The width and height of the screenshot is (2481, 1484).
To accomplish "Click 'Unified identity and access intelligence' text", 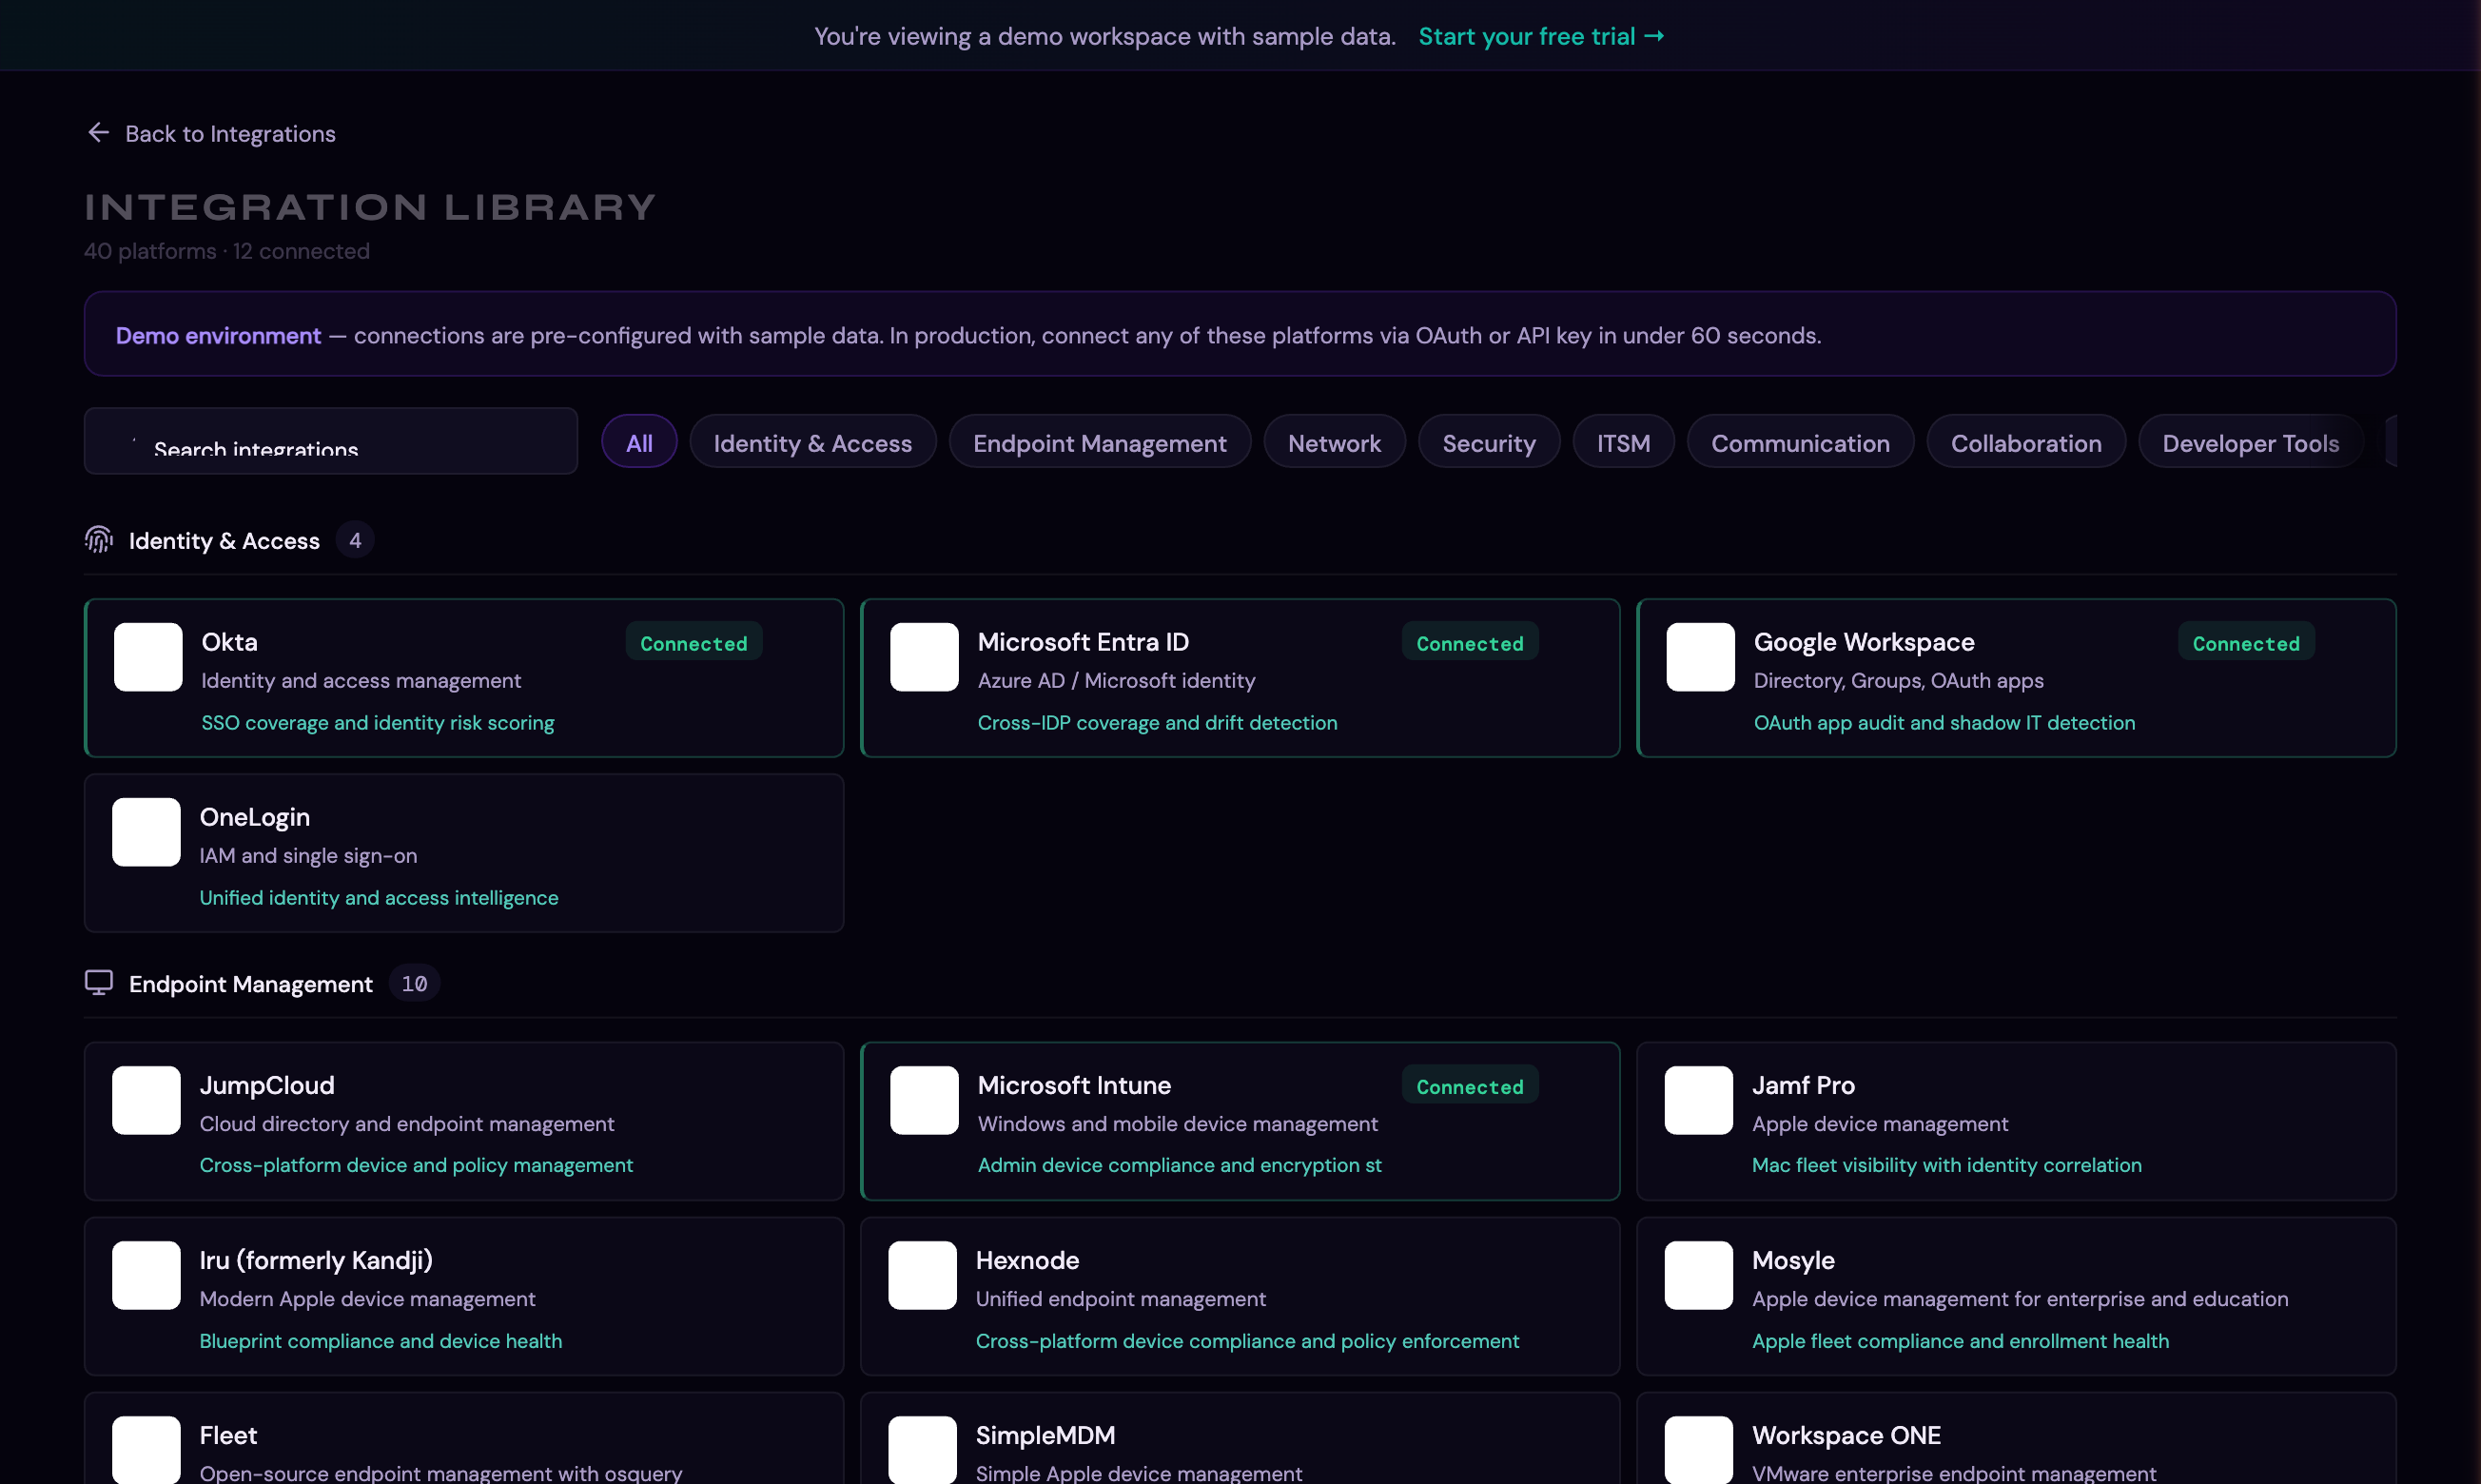I will [x=379, y=897].
